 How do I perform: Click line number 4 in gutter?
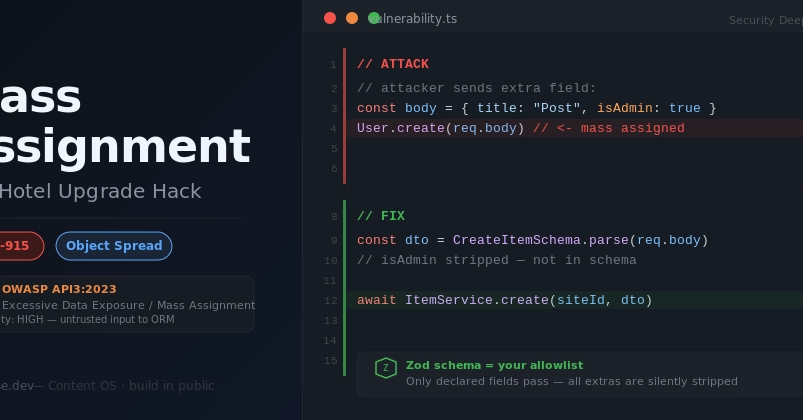[x=333, y=129]
